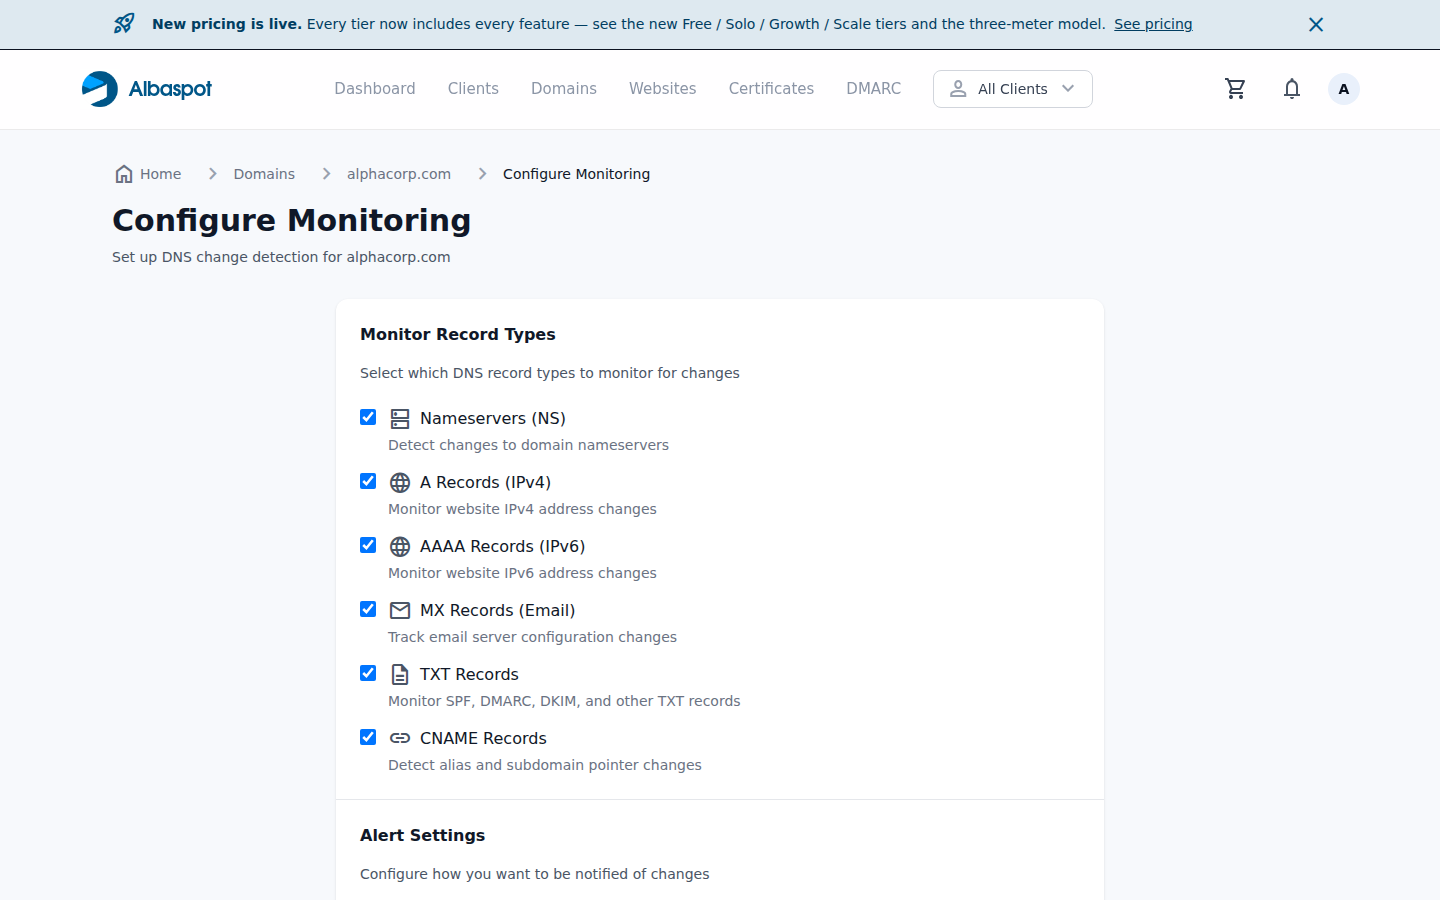Image resolution: width=1440 pixels, height=900 pixels.
Task: Click the Nameservers (NS) label
Action: (x=493, y=418)
